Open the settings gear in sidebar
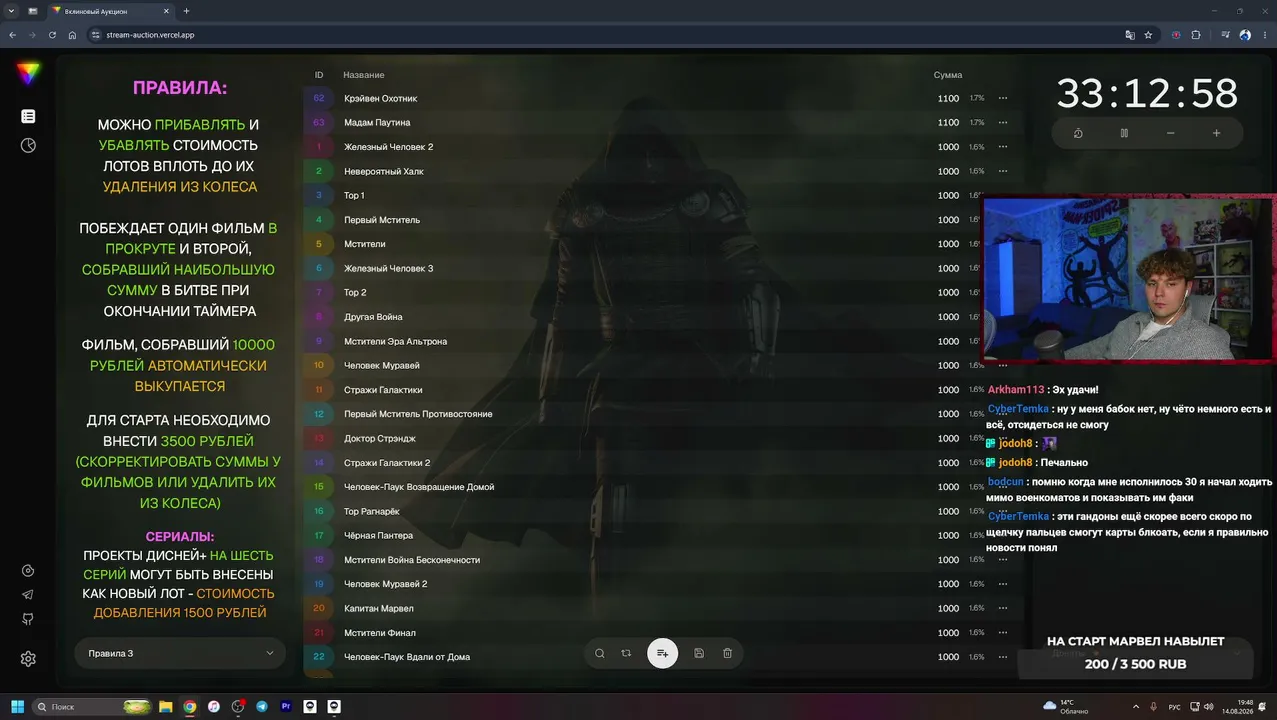The image size is (1277, 720). point(28,659)
